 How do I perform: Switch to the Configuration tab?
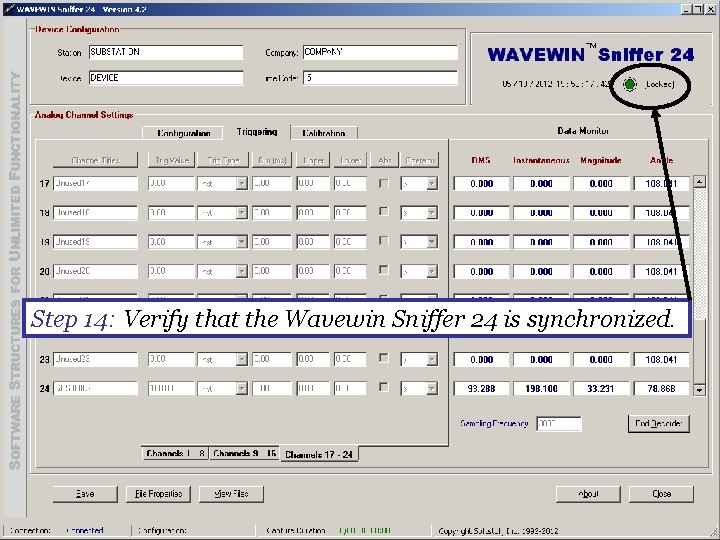(183, 133)
